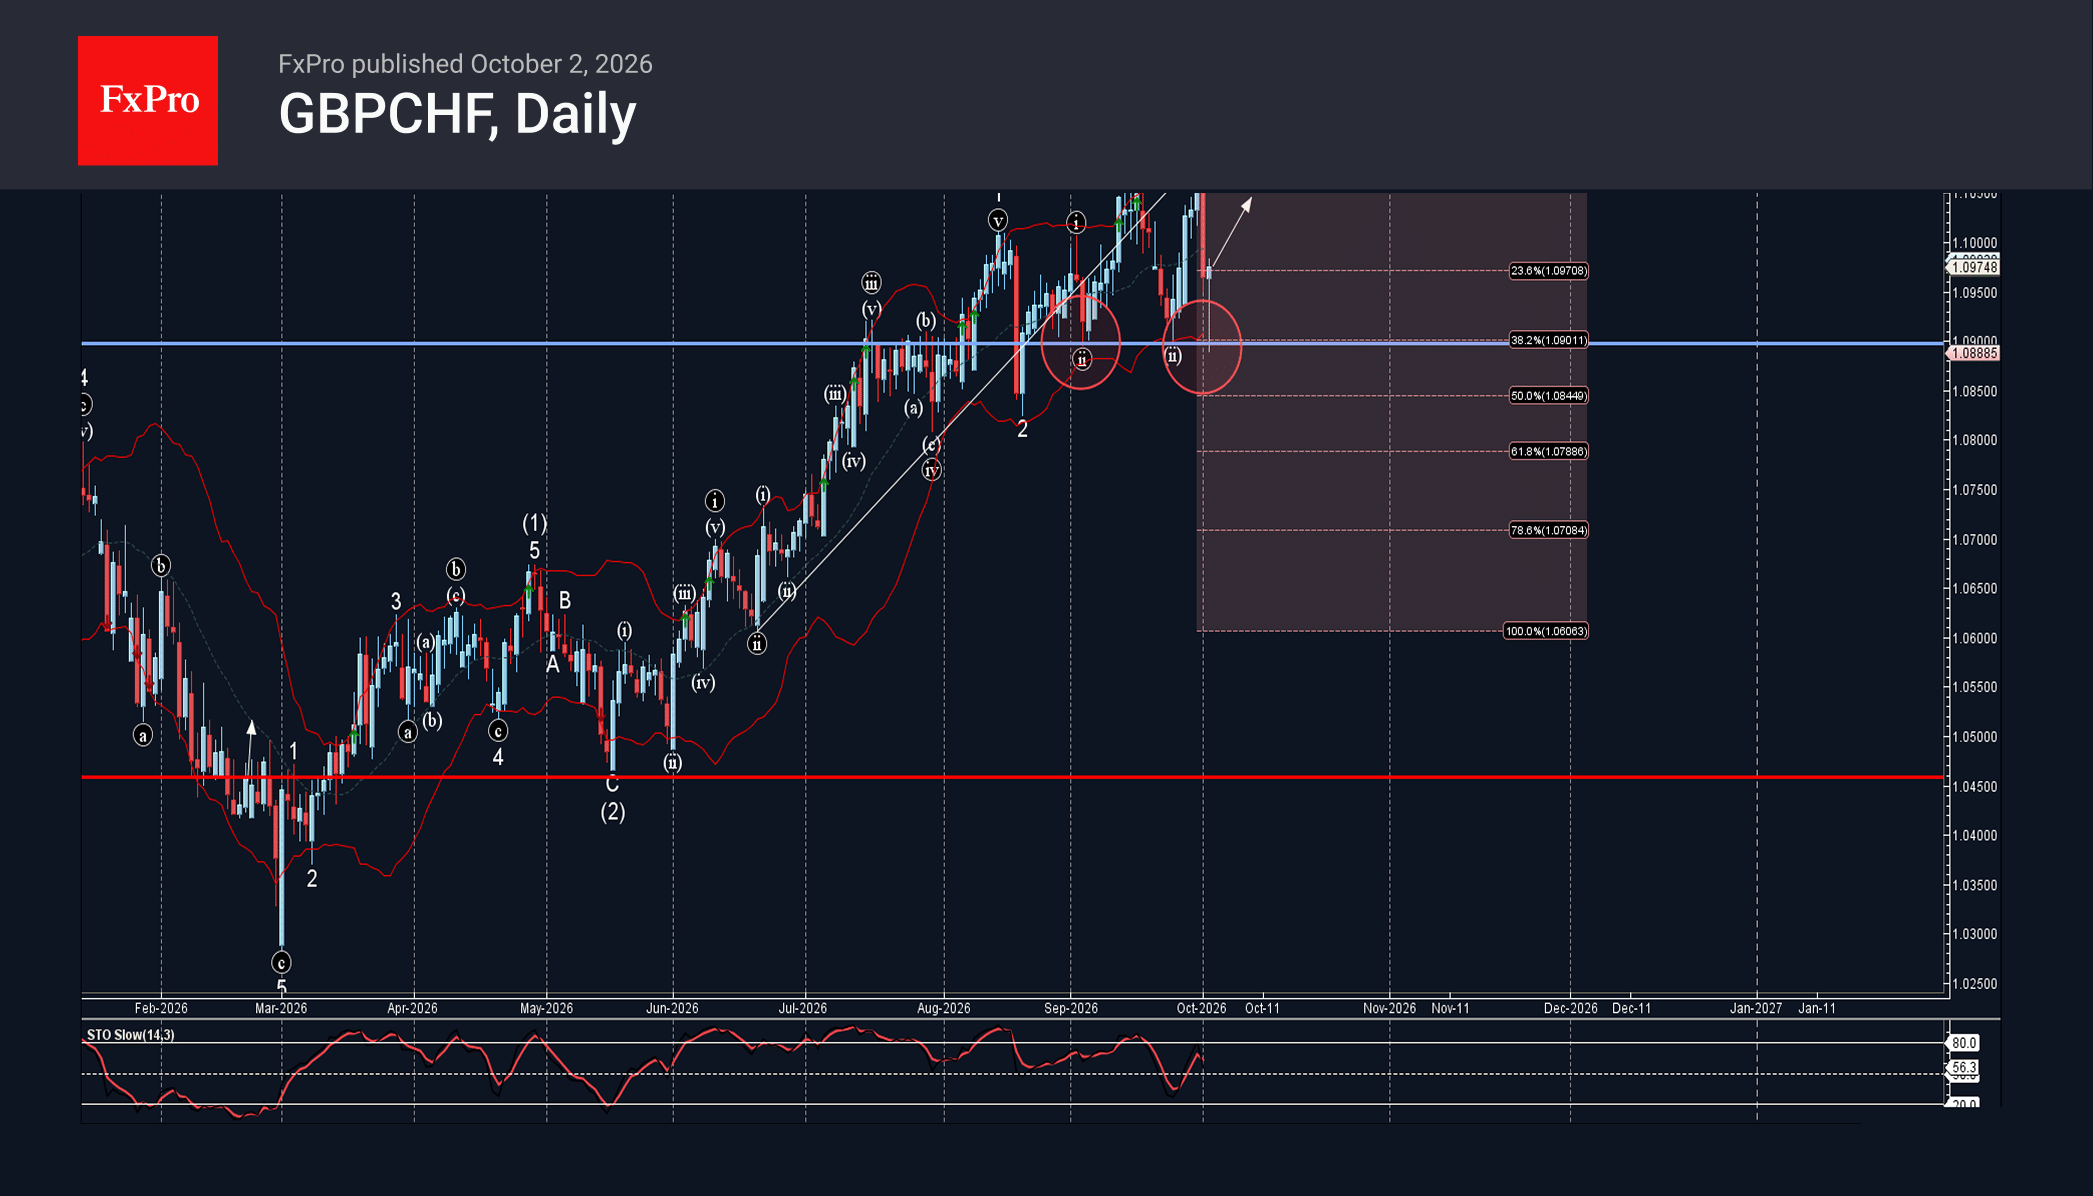This screenshot has height=1196, width=2093.
Task: Click the 1.02500 price axis label
Action: click(1975, 984)
